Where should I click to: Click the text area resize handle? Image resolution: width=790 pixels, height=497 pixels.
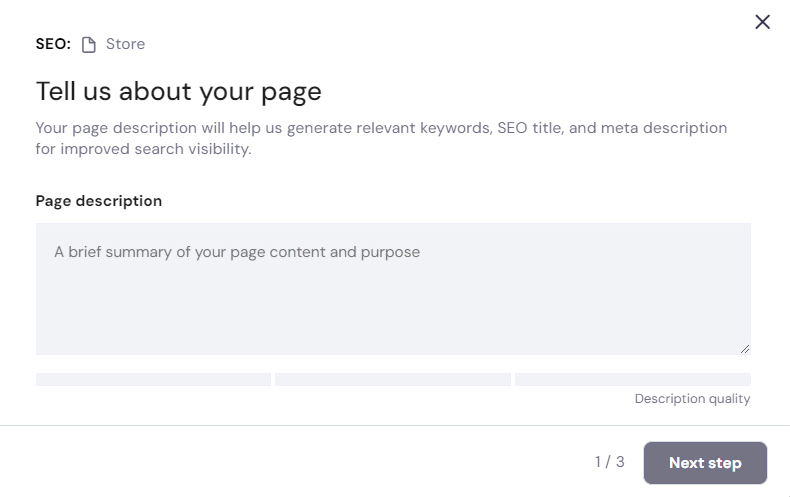point(744,348)
